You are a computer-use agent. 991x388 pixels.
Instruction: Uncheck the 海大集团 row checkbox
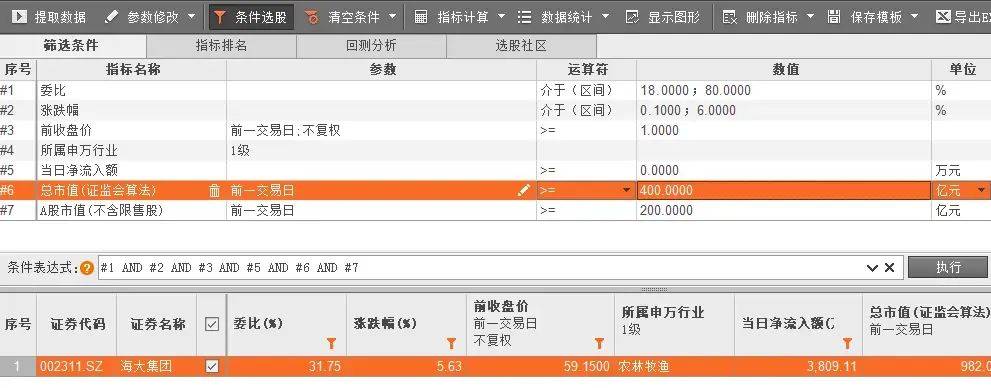(x=212, y=366)
